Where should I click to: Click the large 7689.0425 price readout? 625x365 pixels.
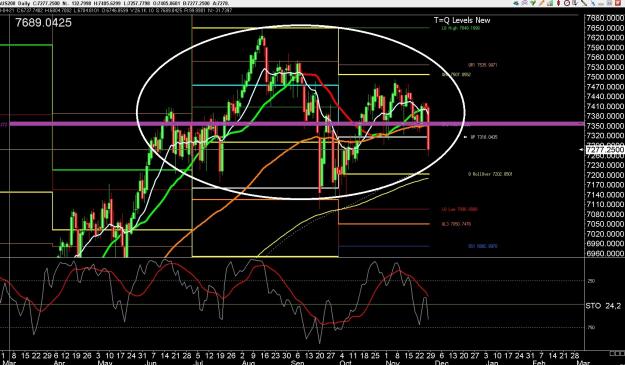coord(43,23)
